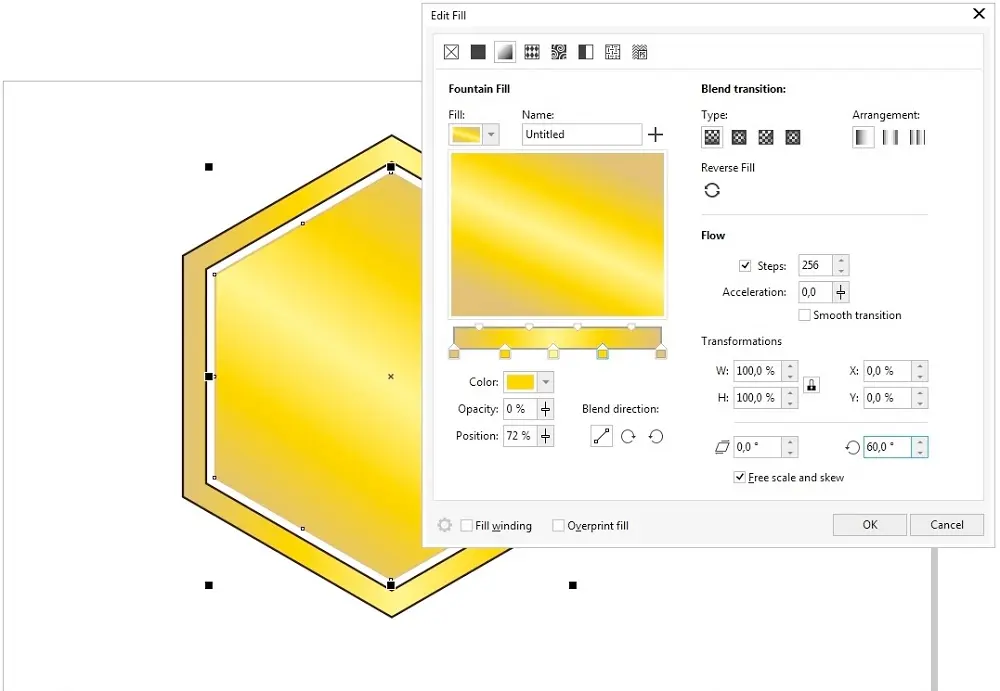Select the repeat and mirror arrangement

(890, 137)
